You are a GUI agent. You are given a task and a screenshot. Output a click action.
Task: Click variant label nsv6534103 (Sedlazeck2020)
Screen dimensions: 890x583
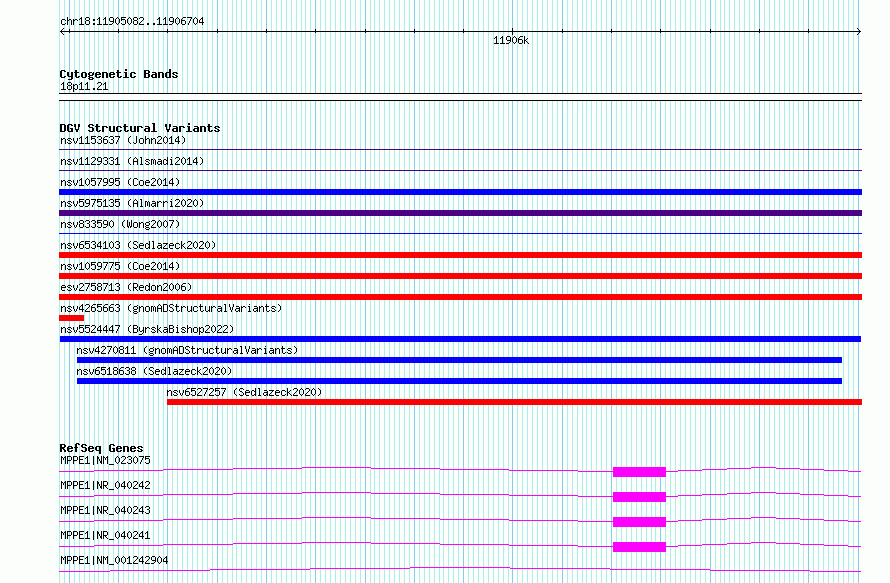point(138,245)
